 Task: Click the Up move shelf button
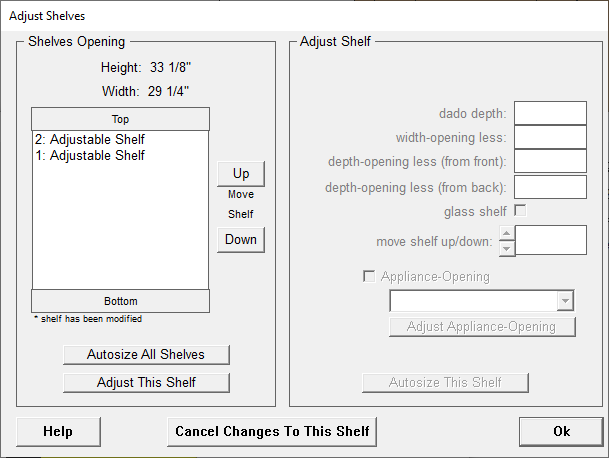[241, 173]
